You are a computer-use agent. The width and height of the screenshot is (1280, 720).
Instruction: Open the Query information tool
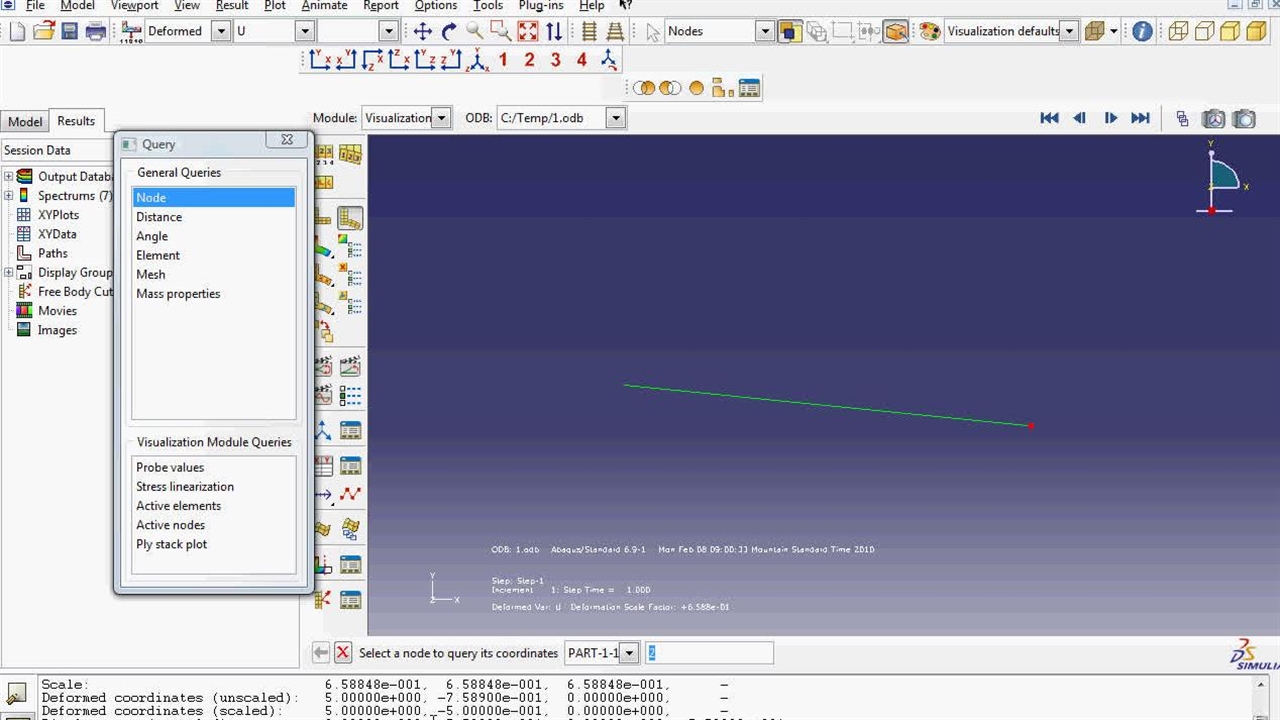click(x=1142, y=32)
